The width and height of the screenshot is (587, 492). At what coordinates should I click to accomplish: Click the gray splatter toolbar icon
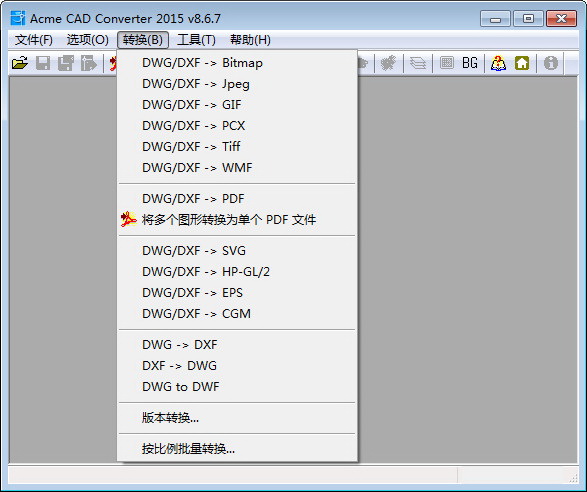(388, 63)
